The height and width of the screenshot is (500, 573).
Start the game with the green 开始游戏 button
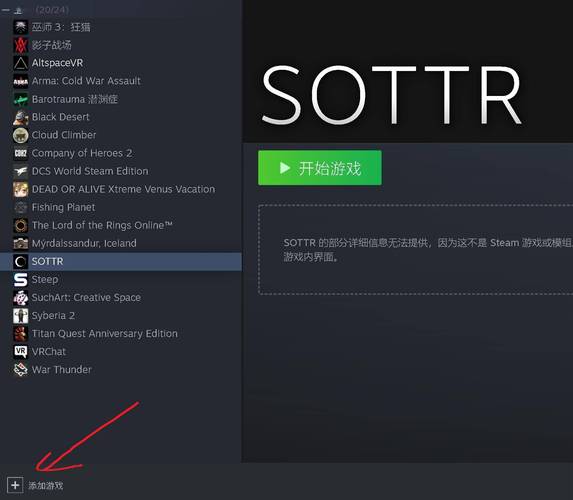pos(320,168)
